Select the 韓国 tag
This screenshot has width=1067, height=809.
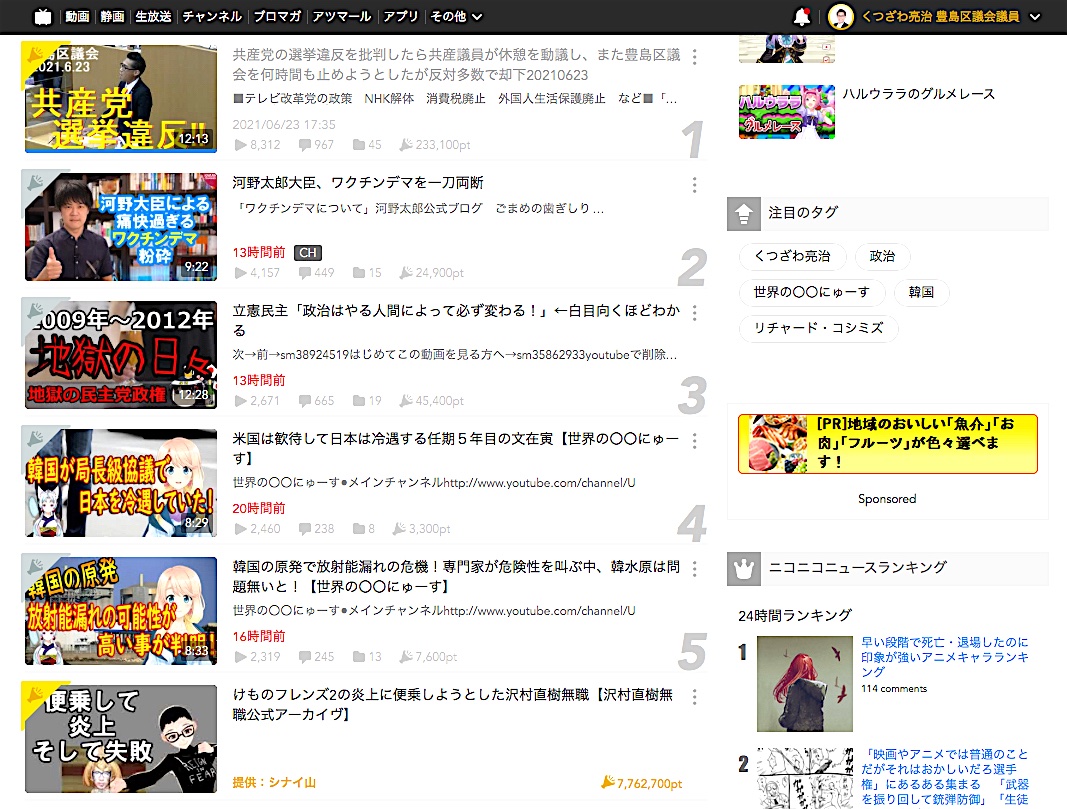click(921, 293)
